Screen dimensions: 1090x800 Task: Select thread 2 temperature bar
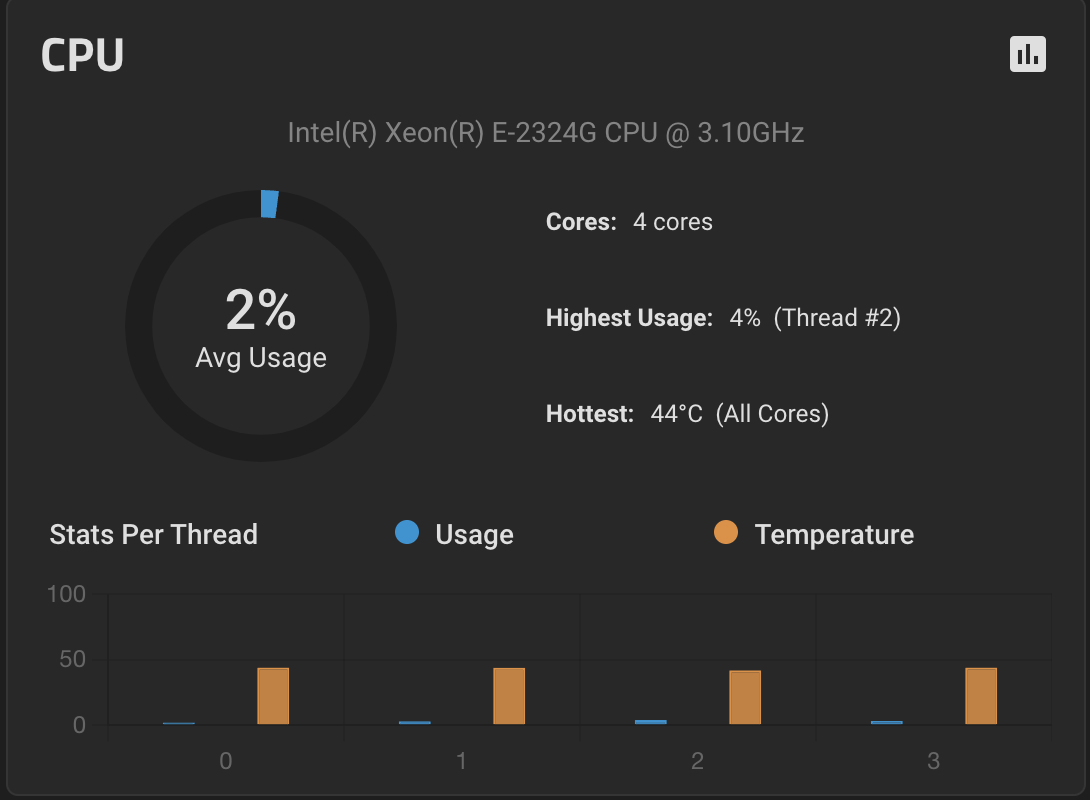click(745, 697)
